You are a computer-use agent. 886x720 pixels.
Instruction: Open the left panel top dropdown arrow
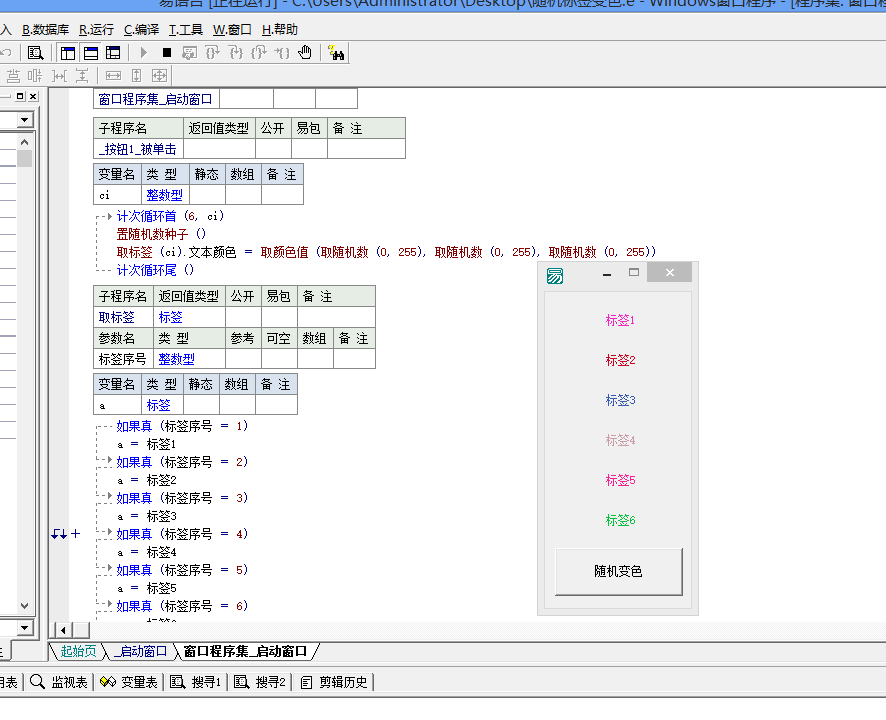pyautogui.click(x=24, y=120)
